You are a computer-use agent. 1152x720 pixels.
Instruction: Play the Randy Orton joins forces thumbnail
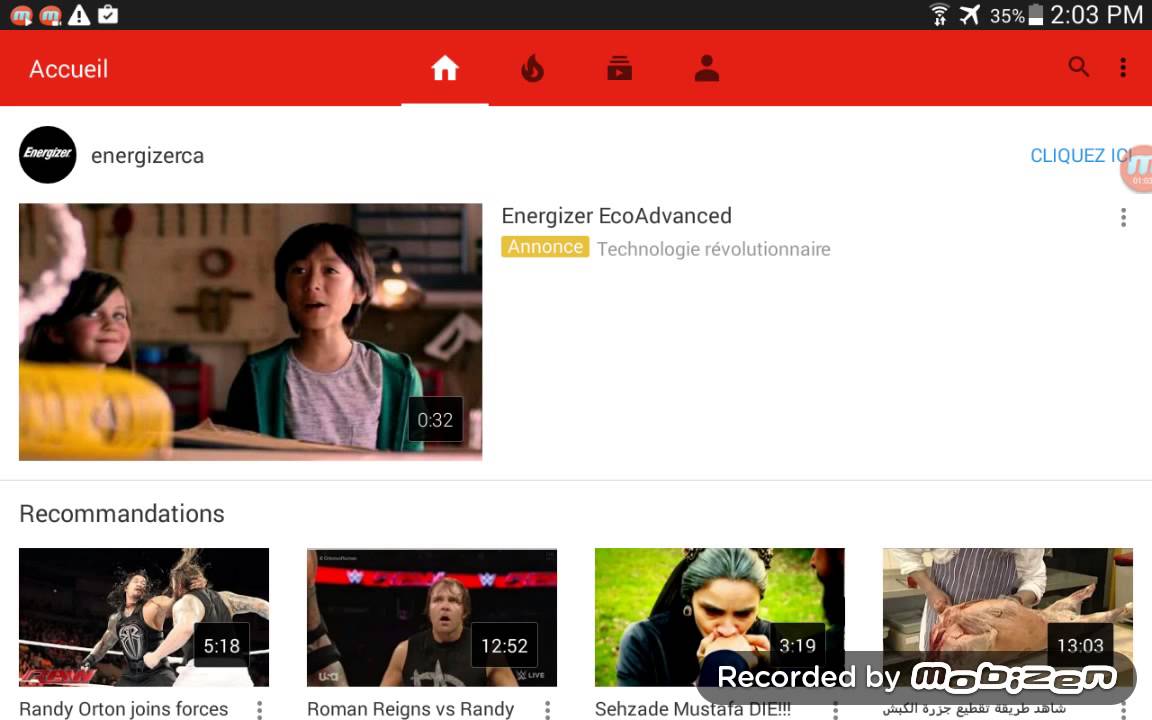coord(144,617)
